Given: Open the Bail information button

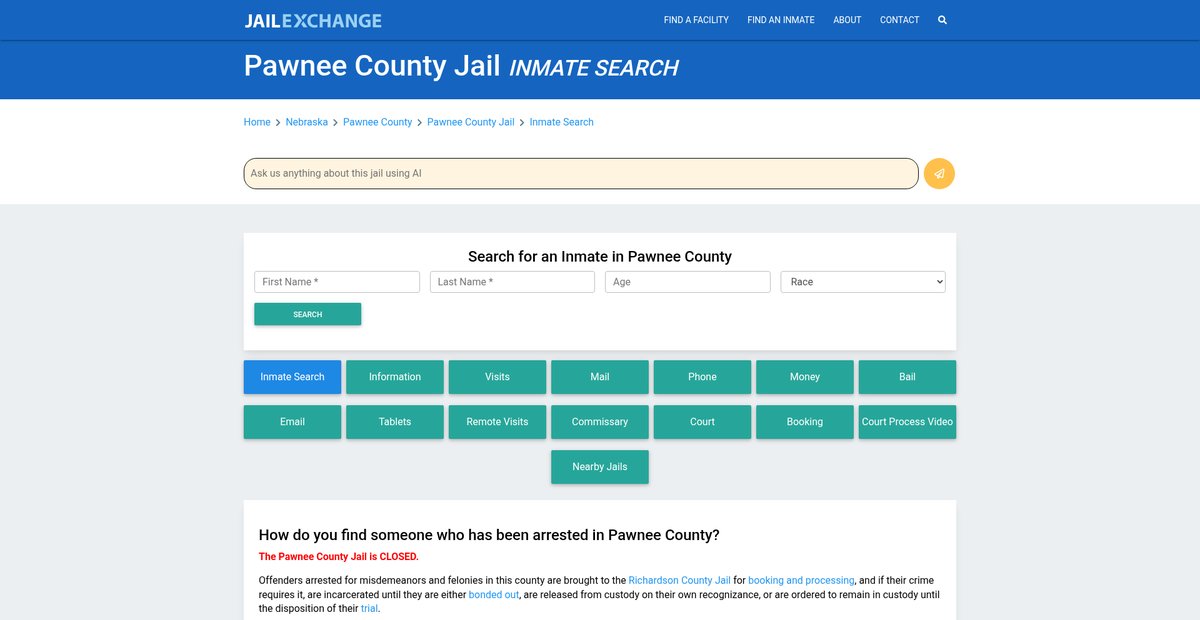Looking at the screenshot, I should [x=907, y=377].
